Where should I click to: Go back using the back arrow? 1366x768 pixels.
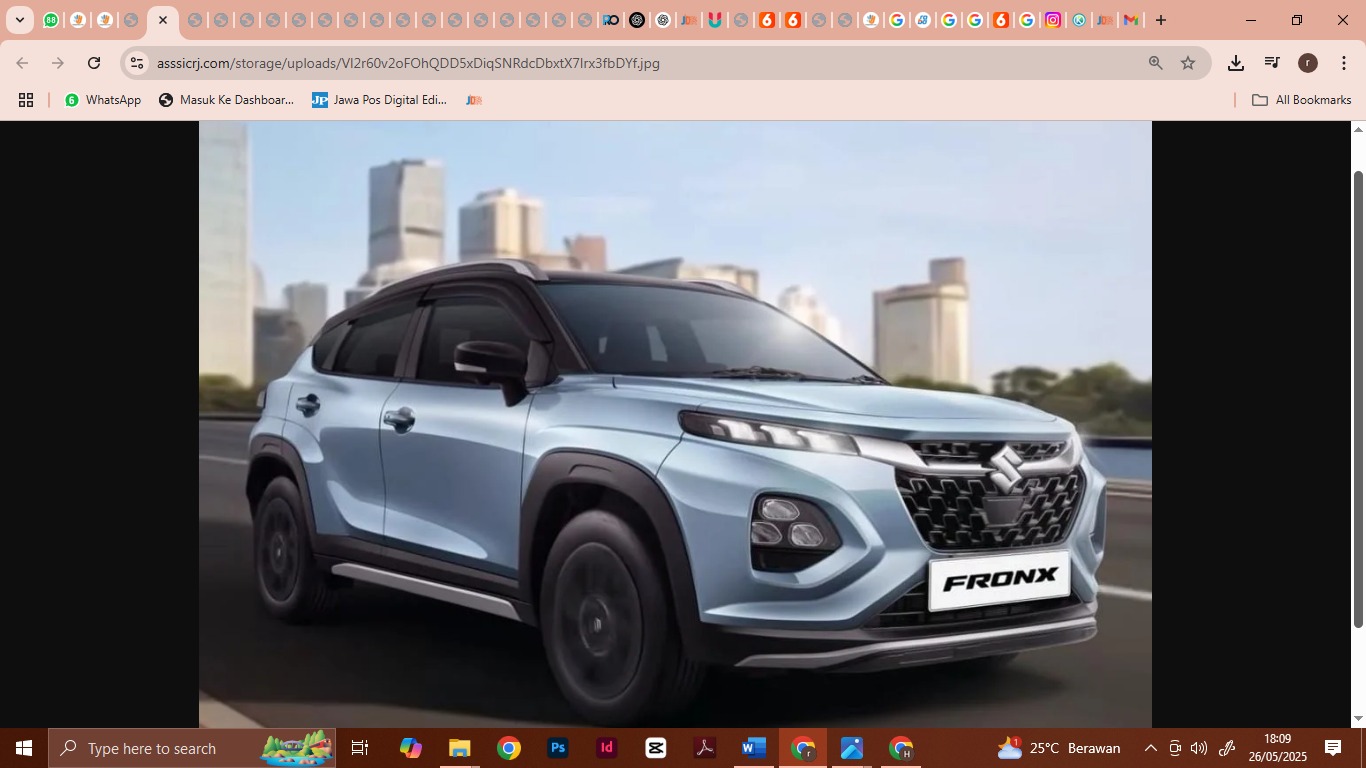[22, 63]
